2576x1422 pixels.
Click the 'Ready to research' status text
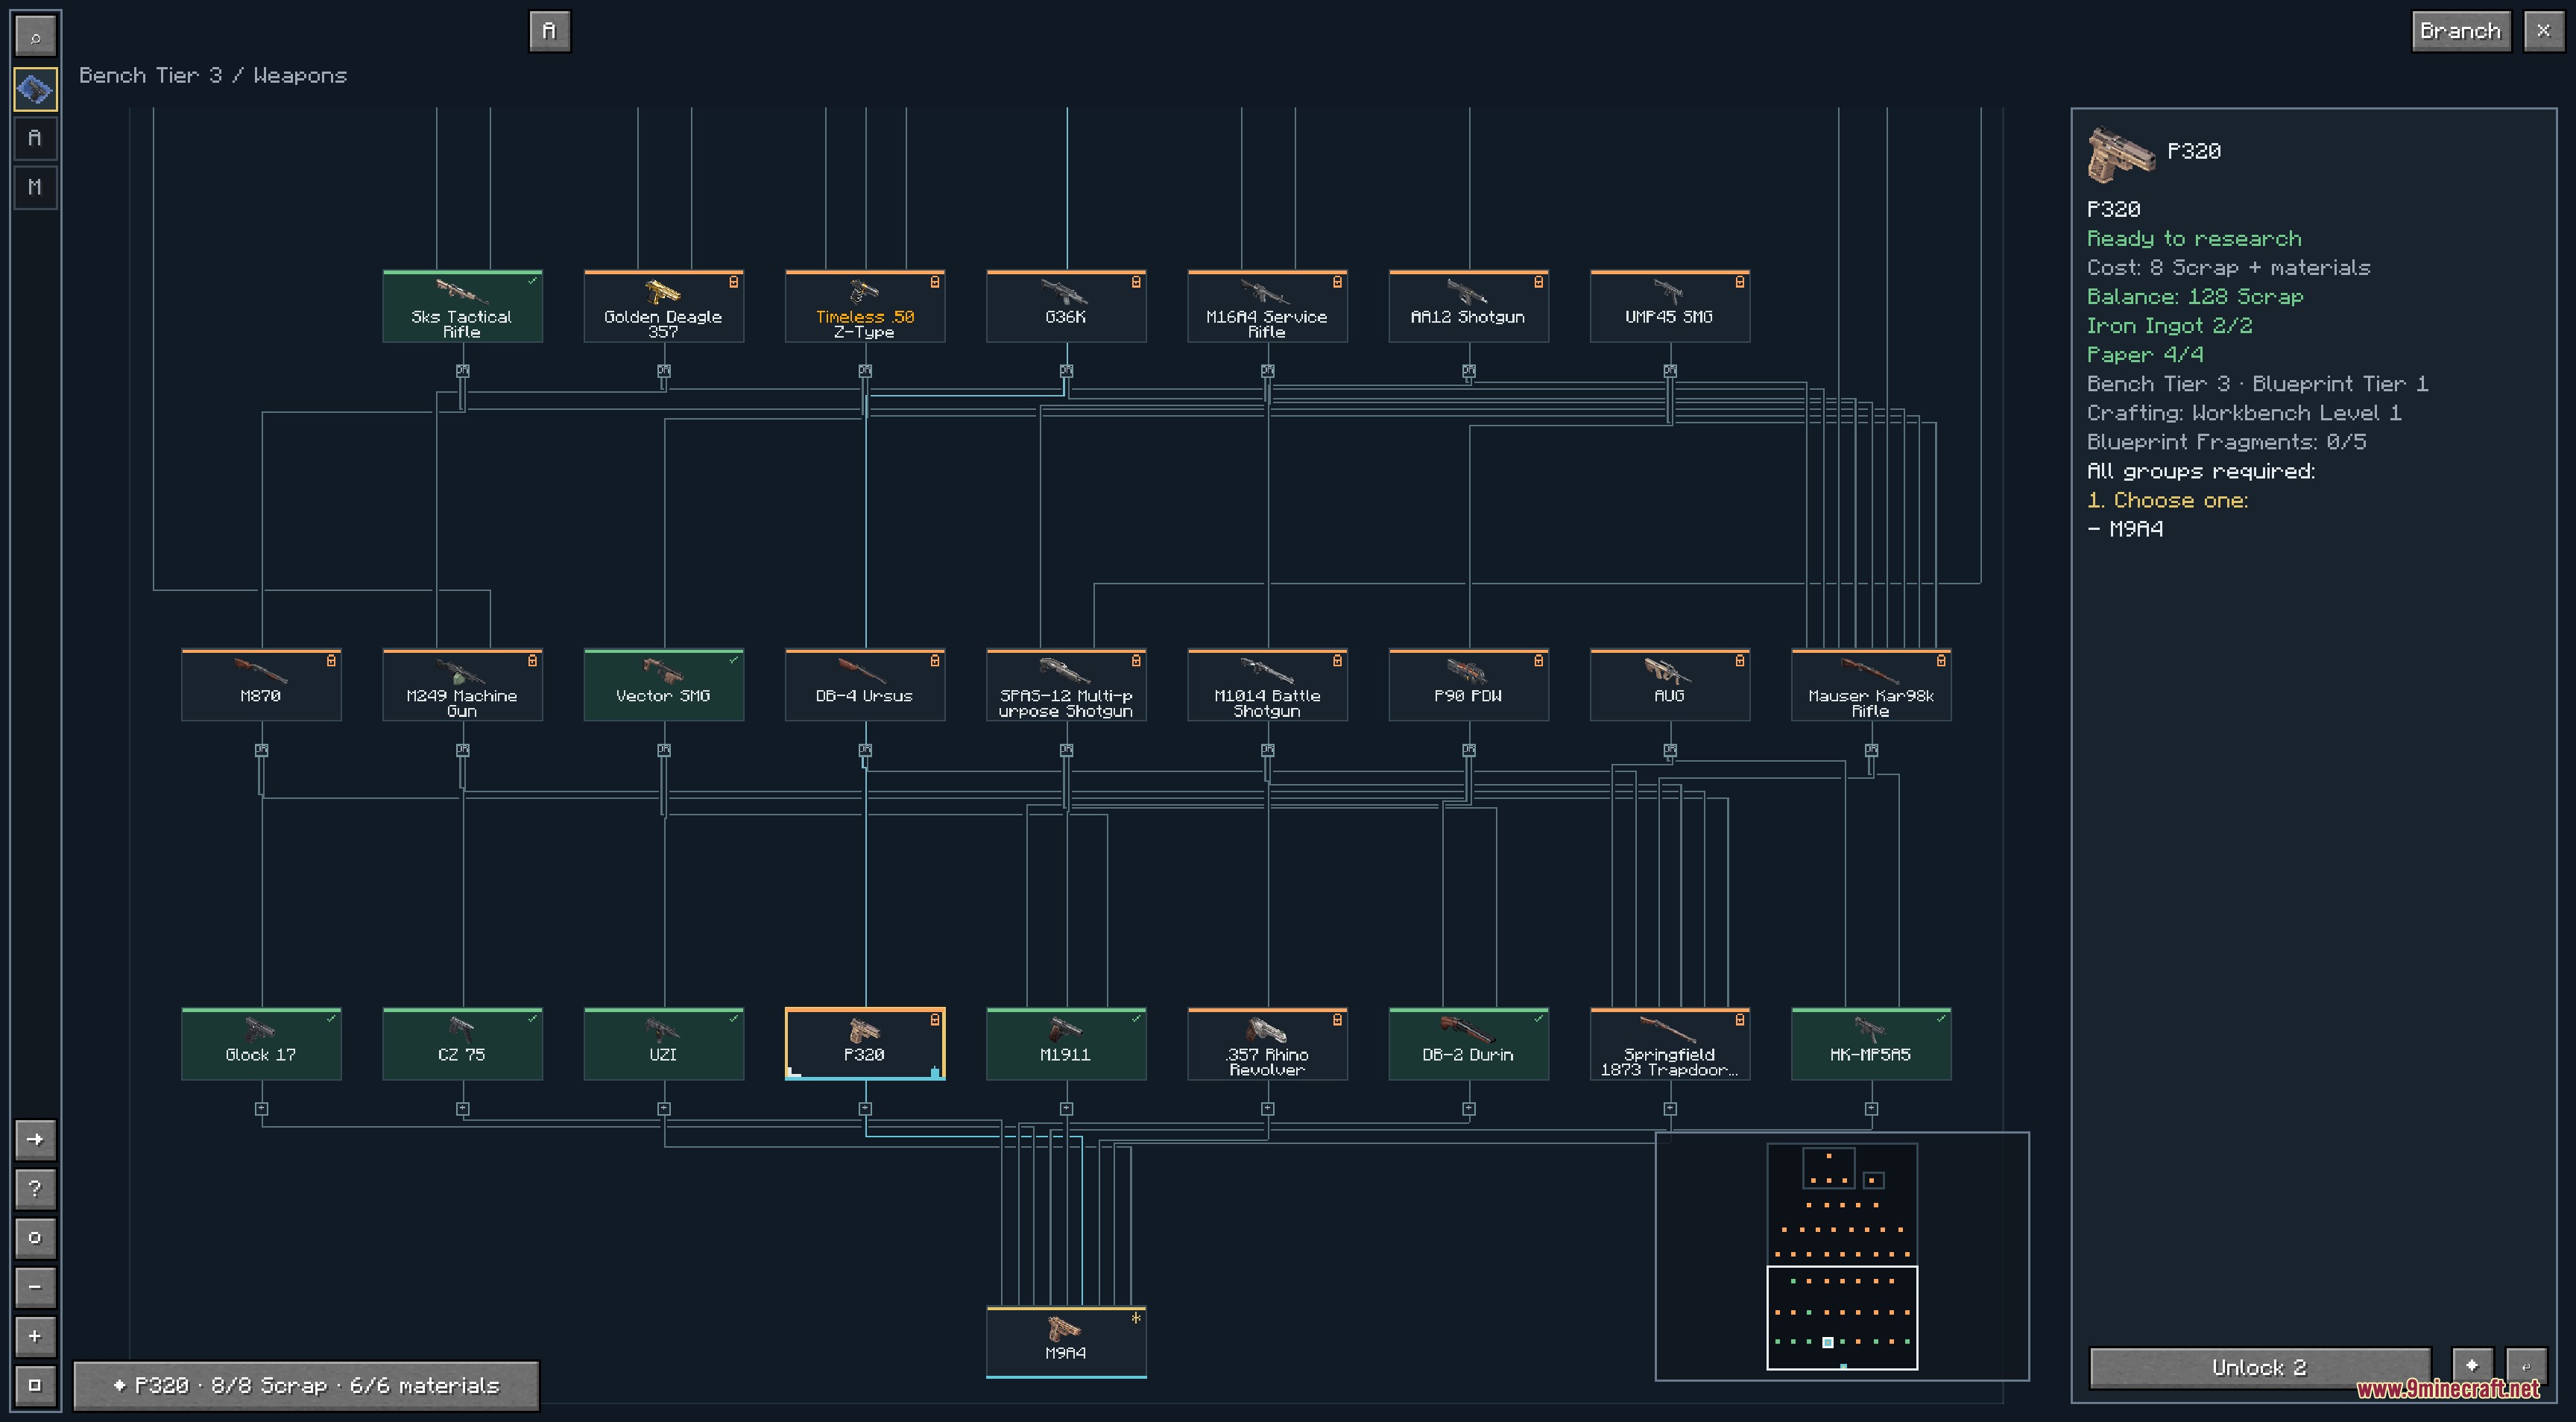pos(2194,239)
